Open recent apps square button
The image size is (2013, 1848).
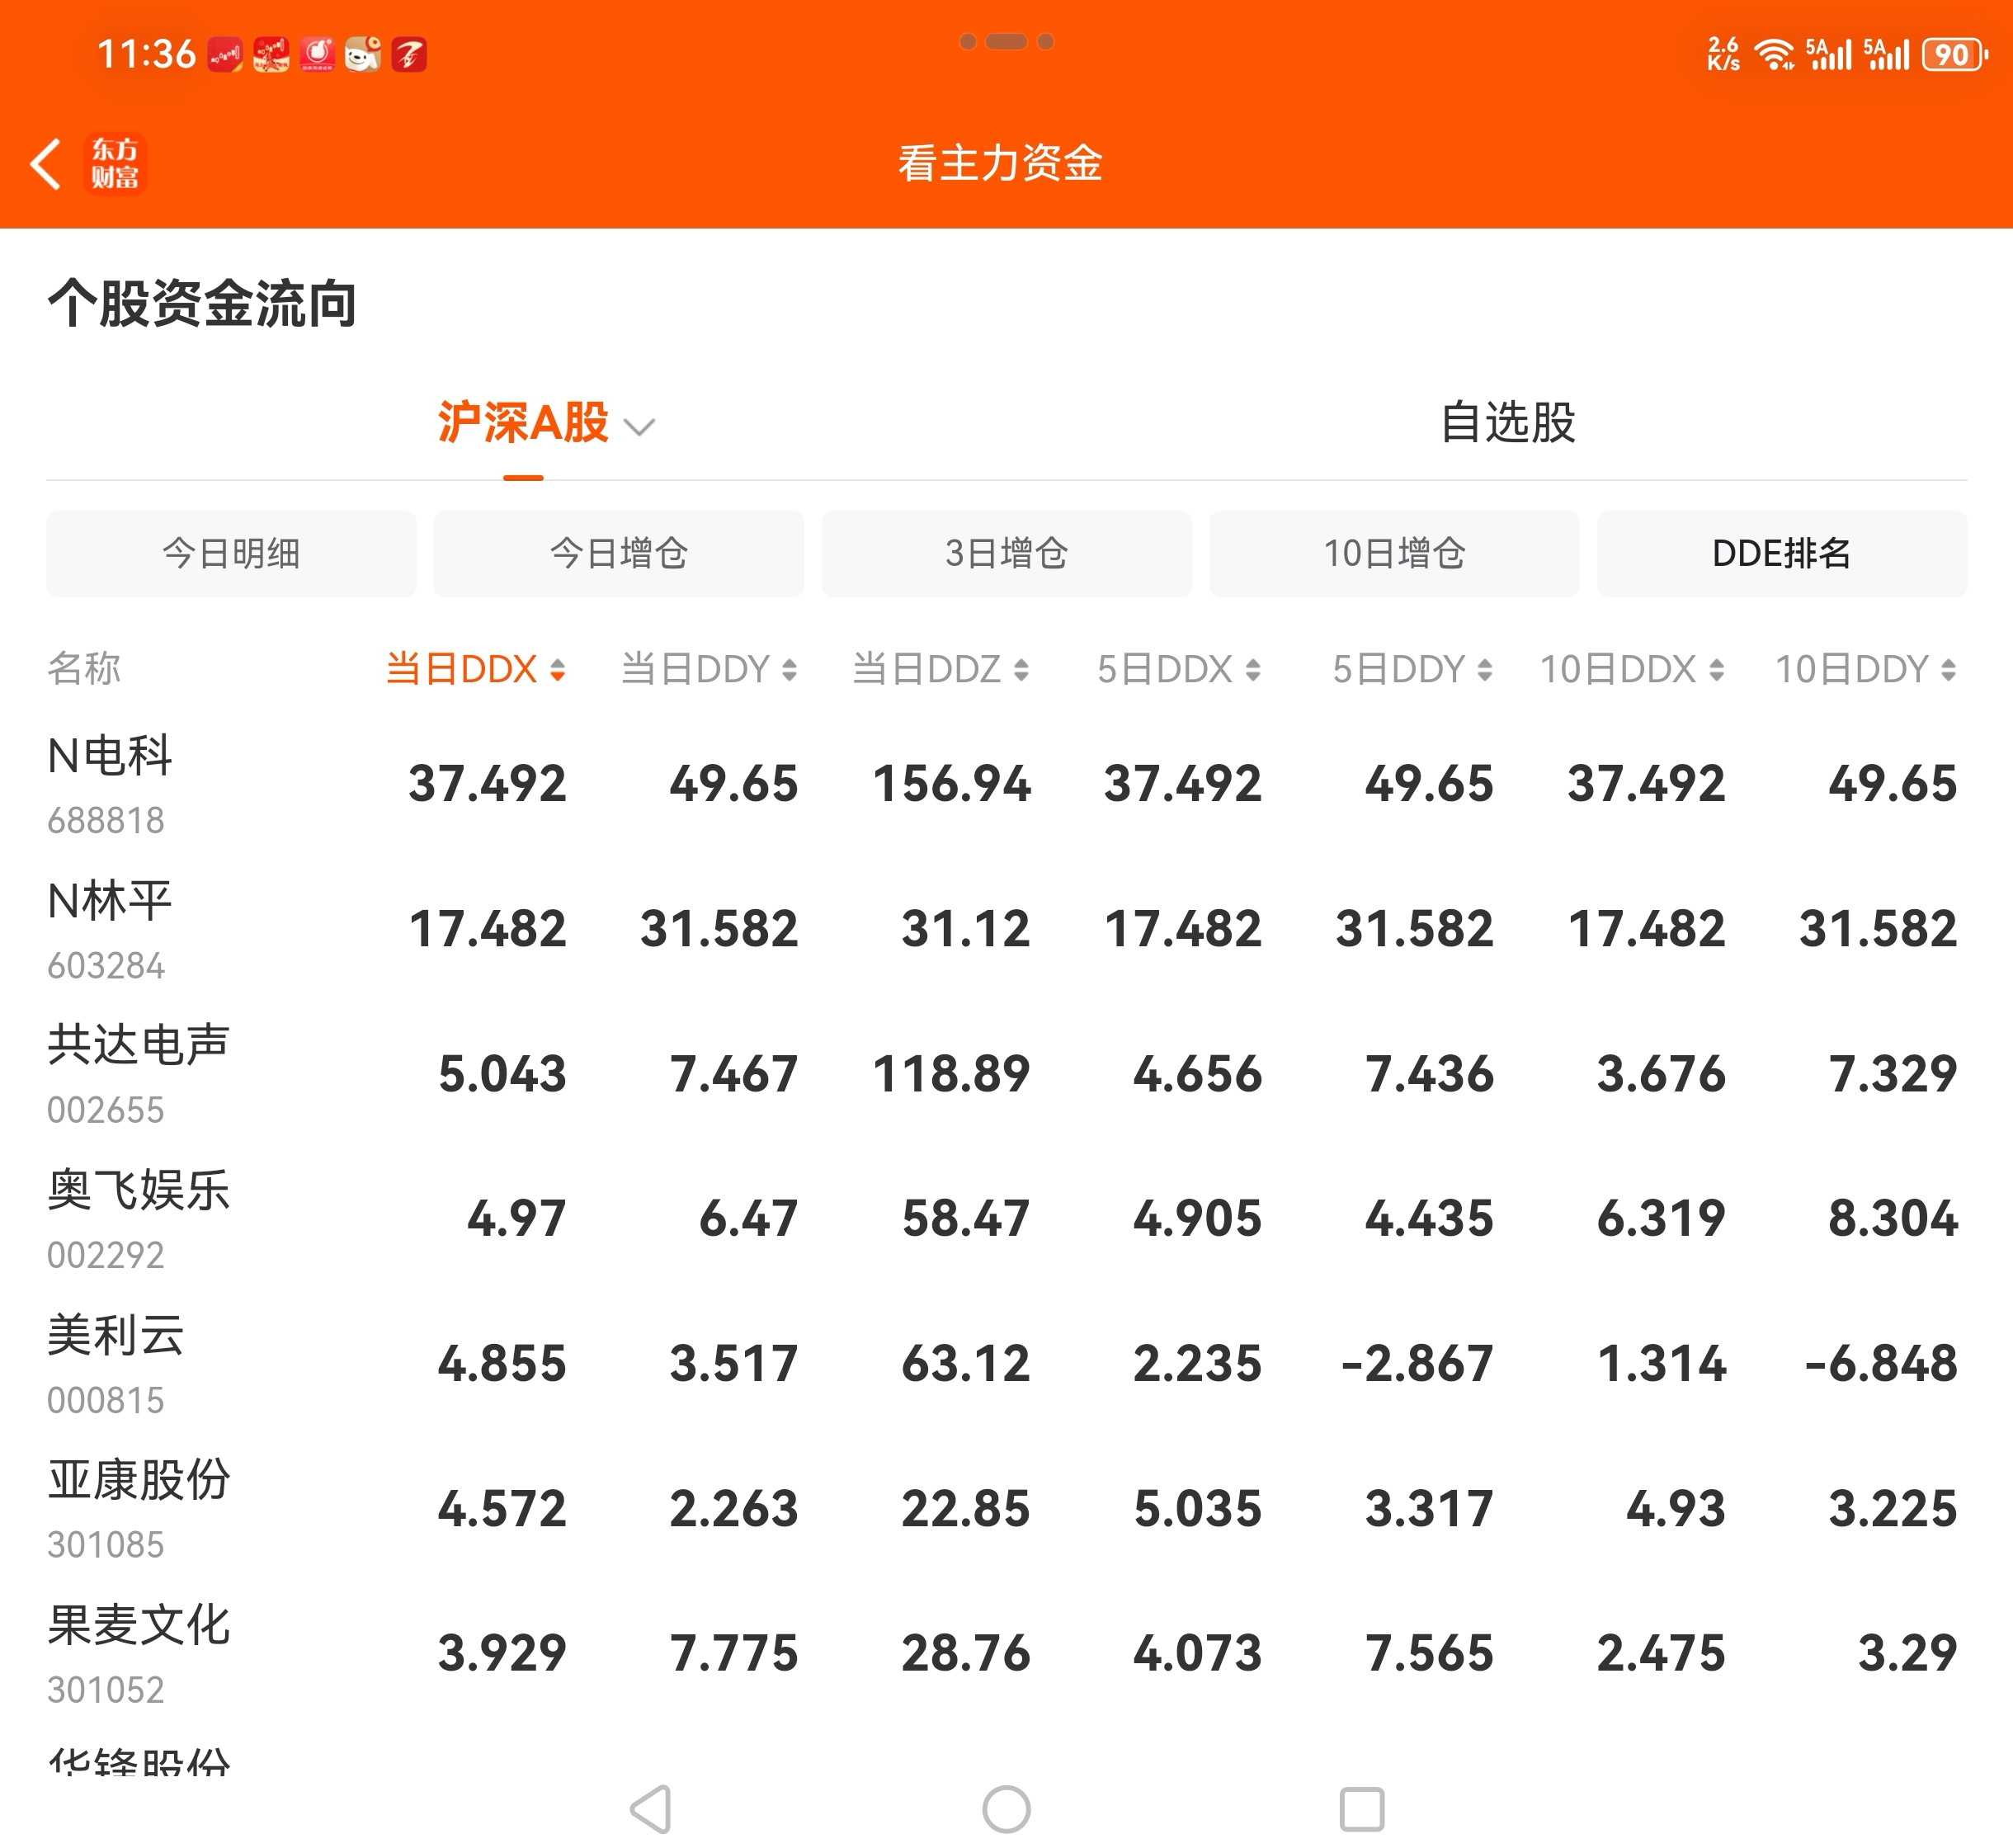1361,1809
